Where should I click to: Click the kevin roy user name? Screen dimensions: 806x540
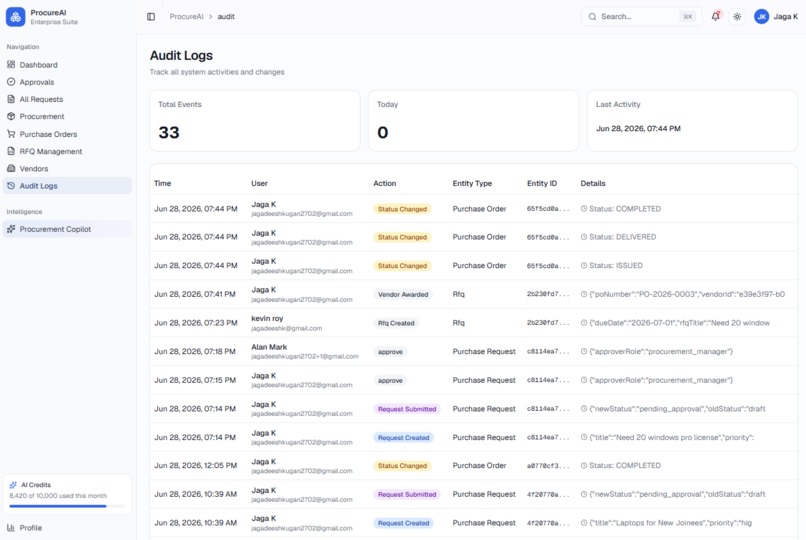coord(267,318)
